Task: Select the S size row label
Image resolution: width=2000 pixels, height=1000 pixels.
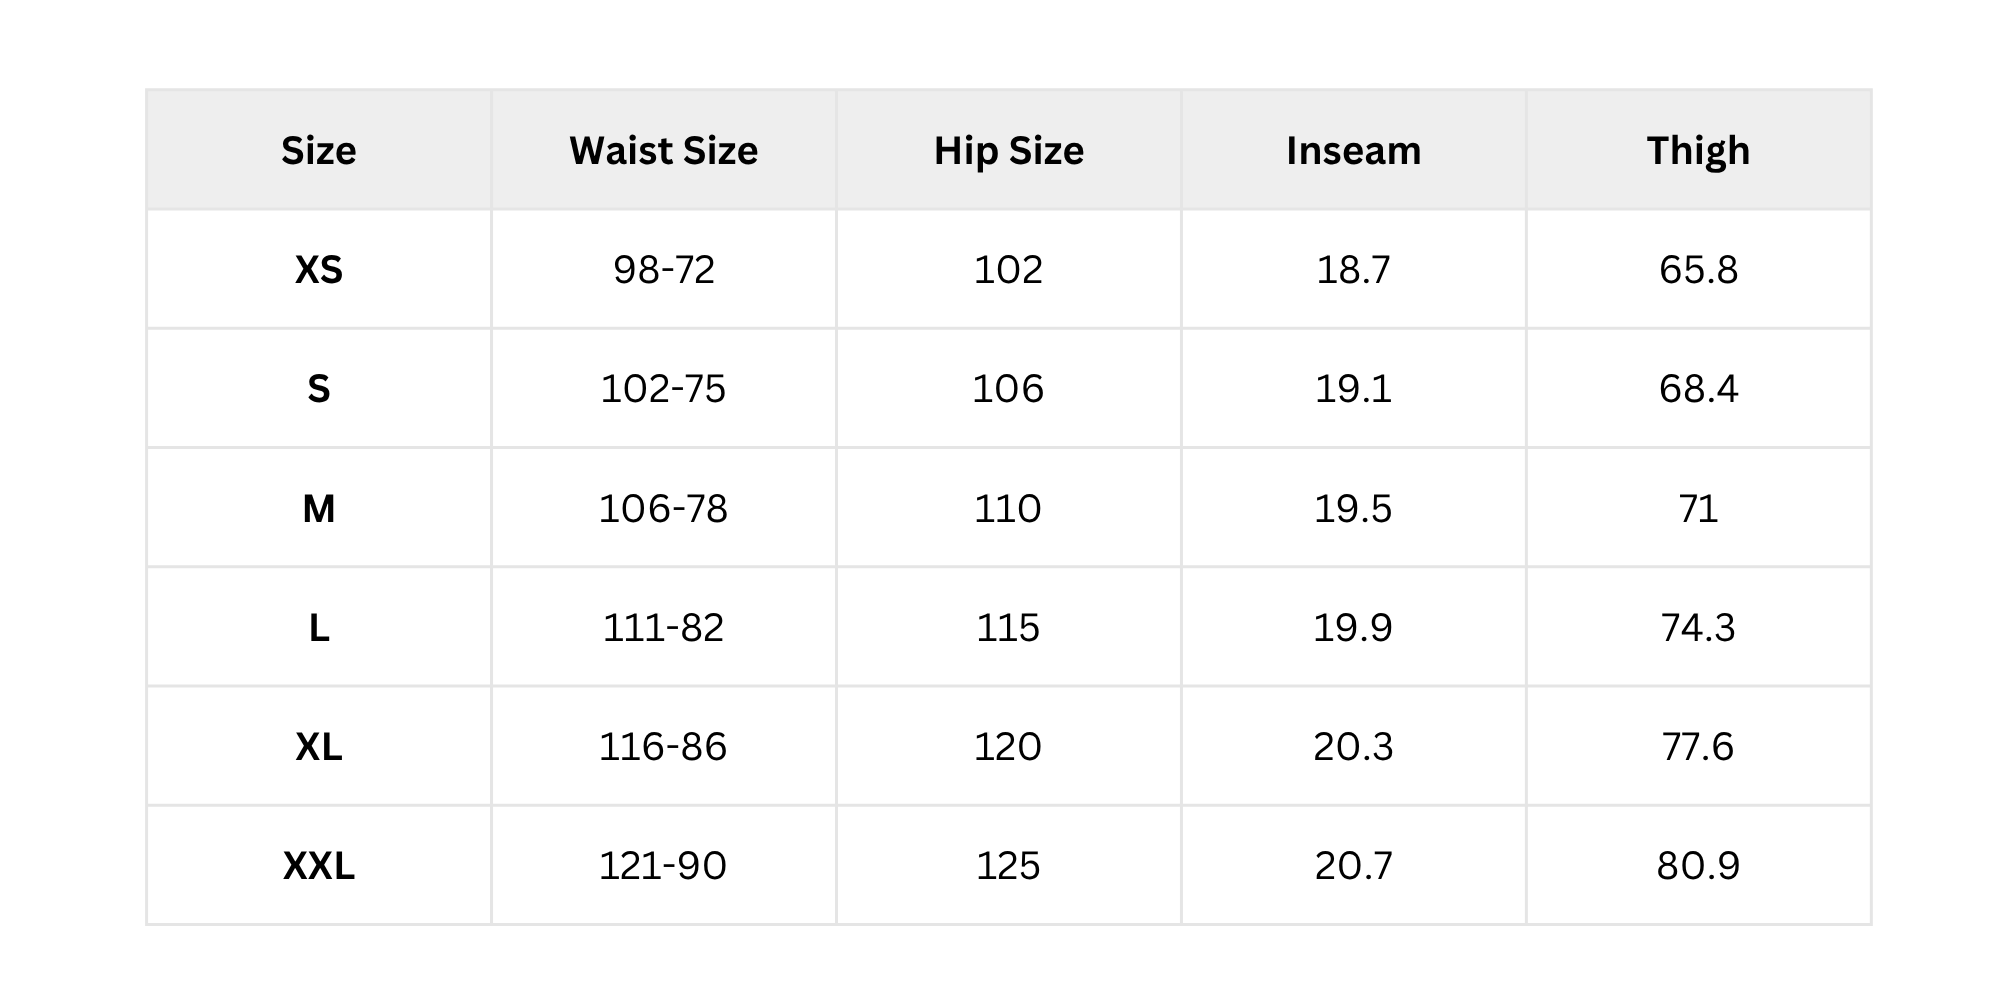Action: pos(318,389)
